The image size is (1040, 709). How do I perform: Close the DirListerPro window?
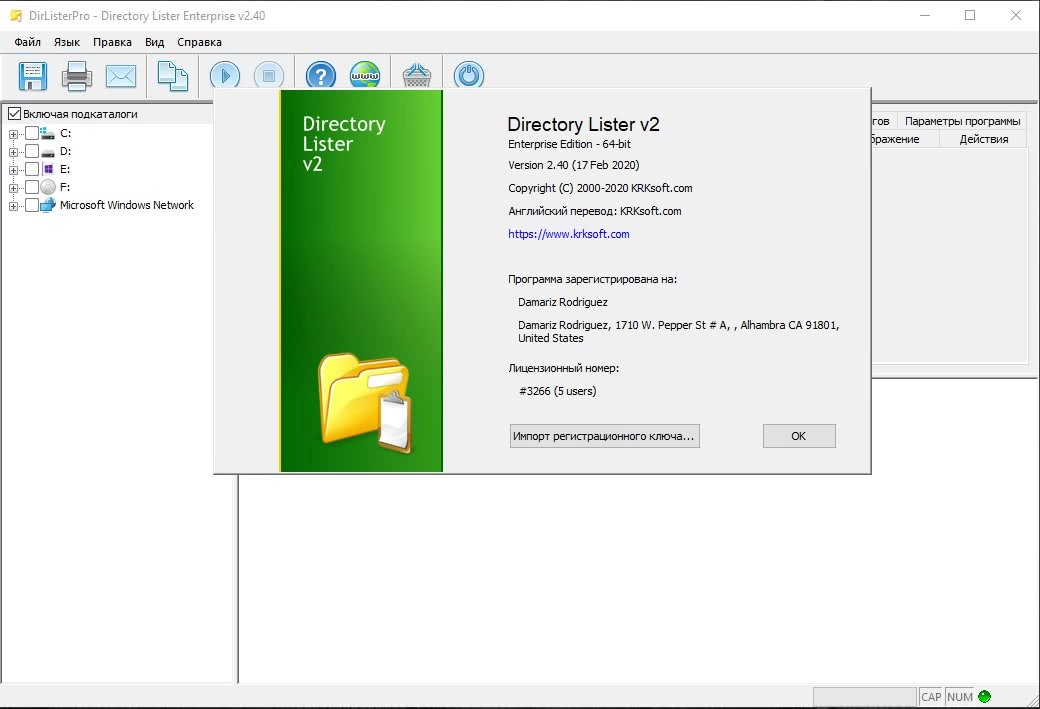[1015, 15]
